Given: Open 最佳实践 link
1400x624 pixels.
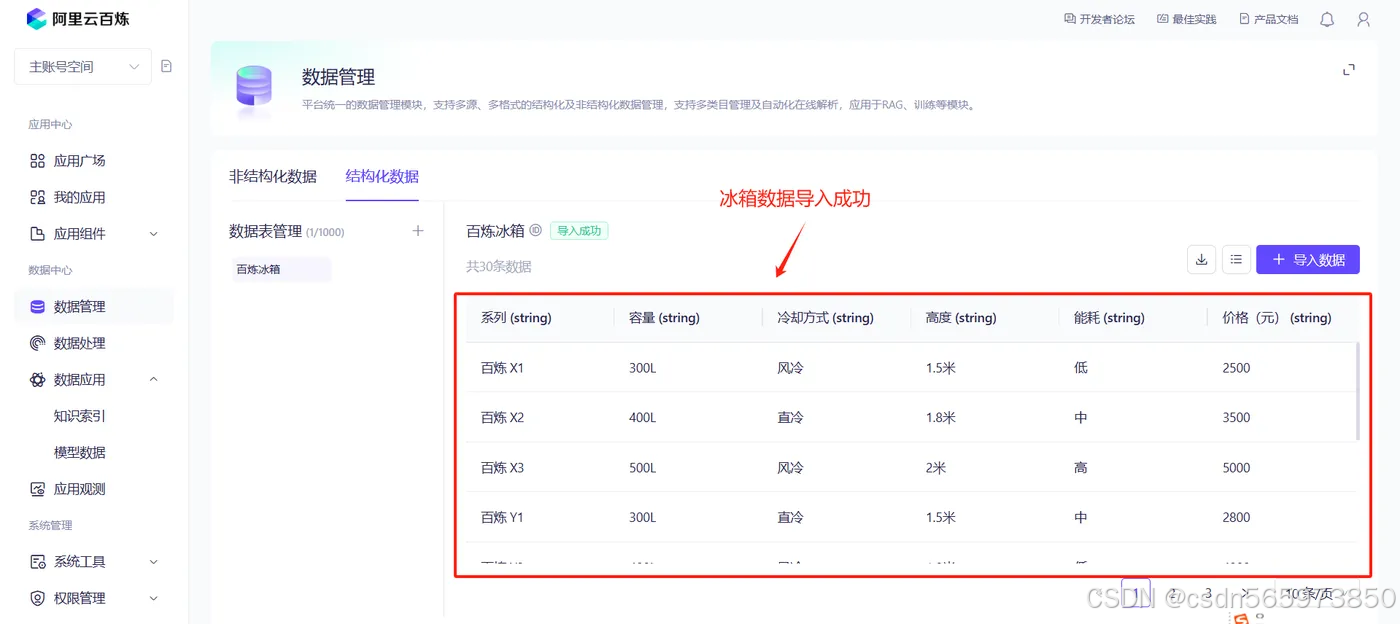Looking at the screenshot, I should [x=1186, y=19].
